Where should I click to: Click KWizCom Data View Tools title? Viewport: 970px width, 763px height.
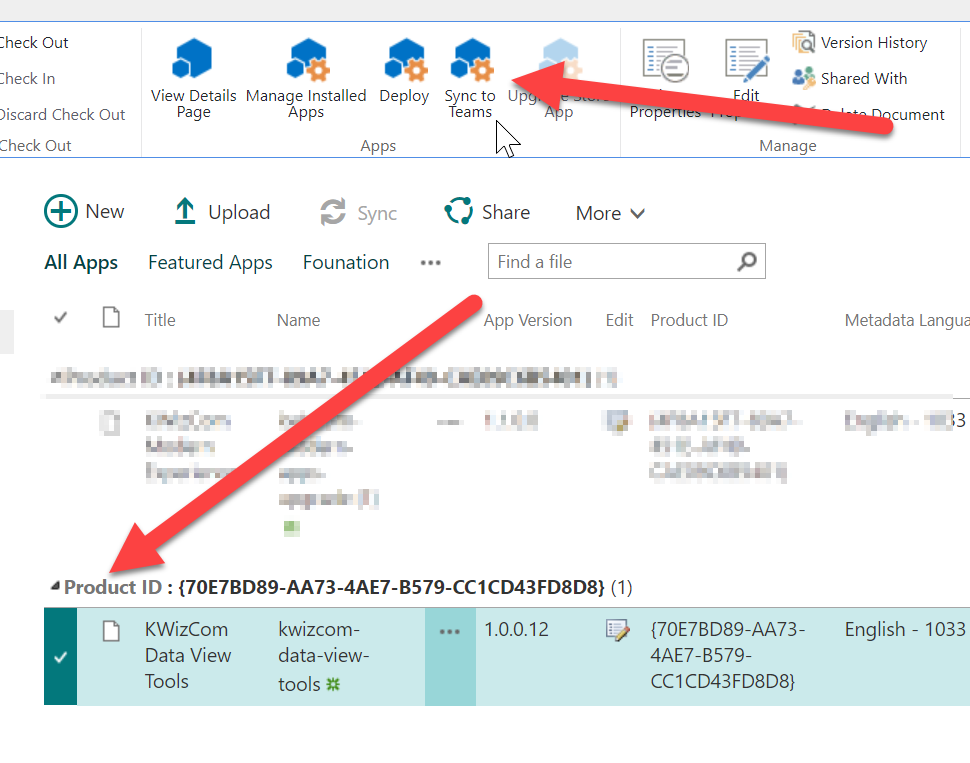click(x=188, y=655)
